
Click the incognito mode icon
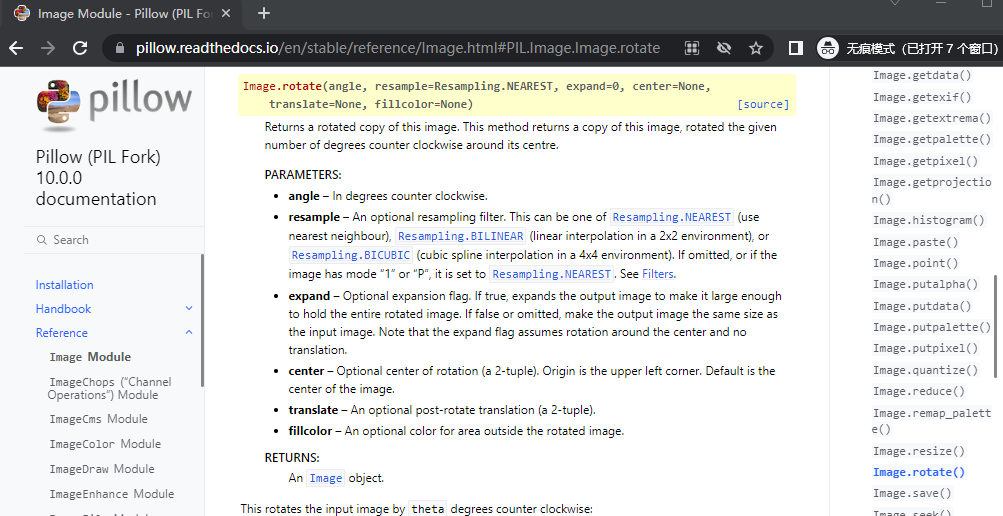828,48
